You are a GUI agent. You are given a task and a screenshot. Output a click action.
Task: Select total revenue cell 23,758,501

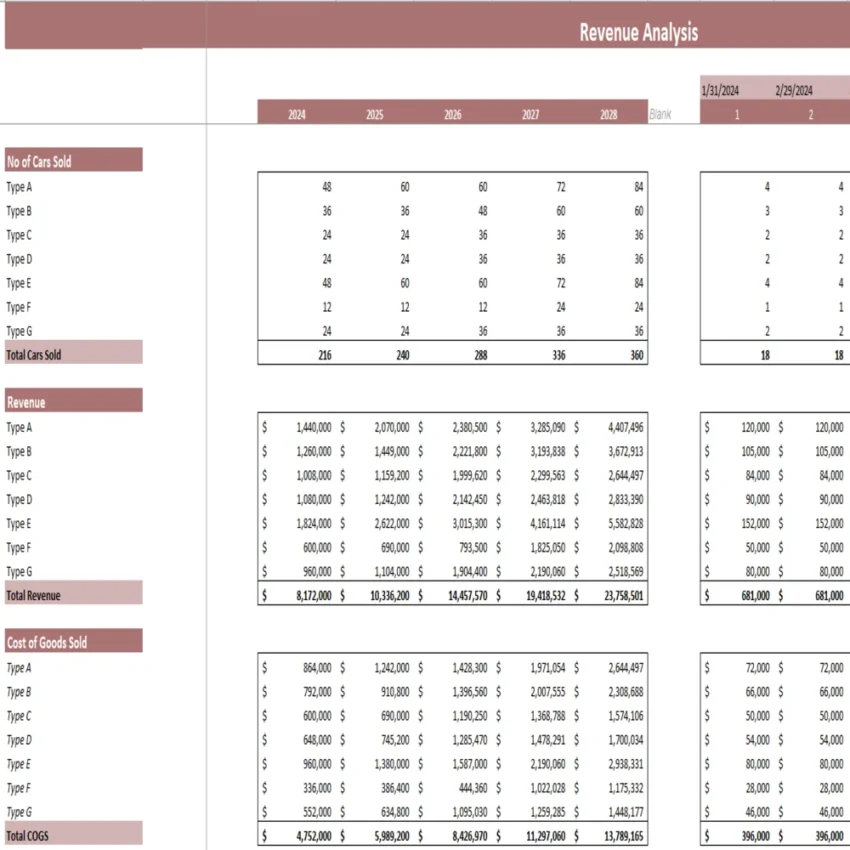coord(624,596)
